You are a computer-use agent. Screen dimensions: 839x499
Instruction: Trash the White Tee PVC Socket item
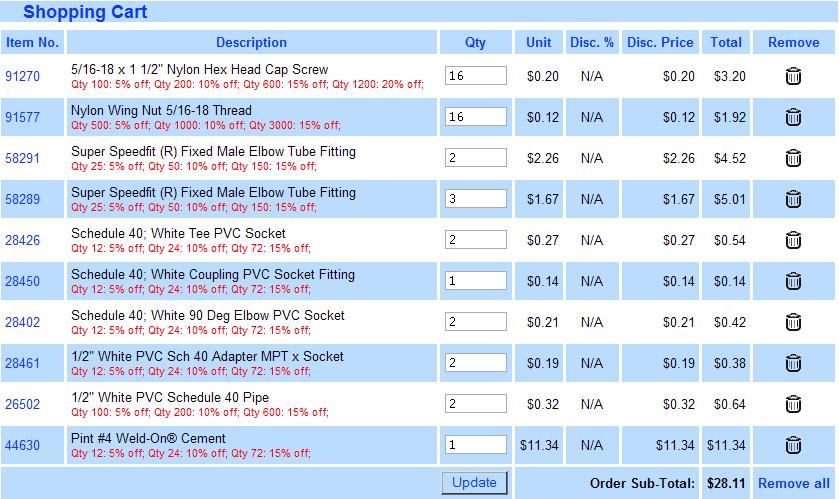[x=793, y=240]
